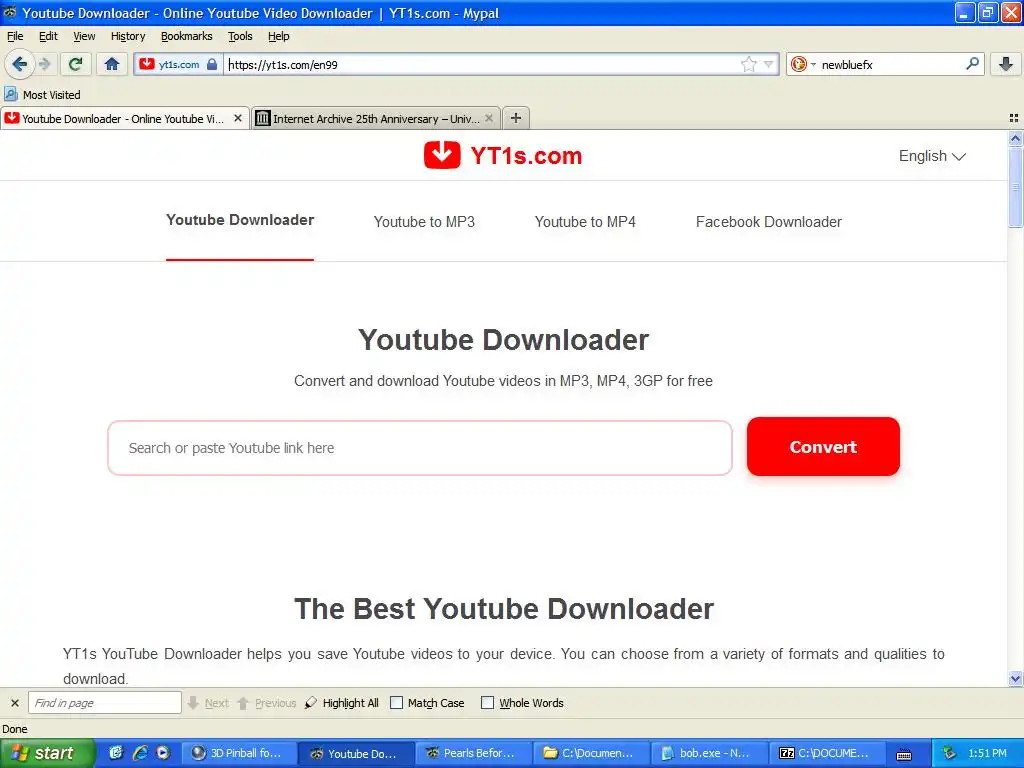Open the Home page button
Image resolution: width=1024 pixels, height=768 pixels.
pos(112,64)
